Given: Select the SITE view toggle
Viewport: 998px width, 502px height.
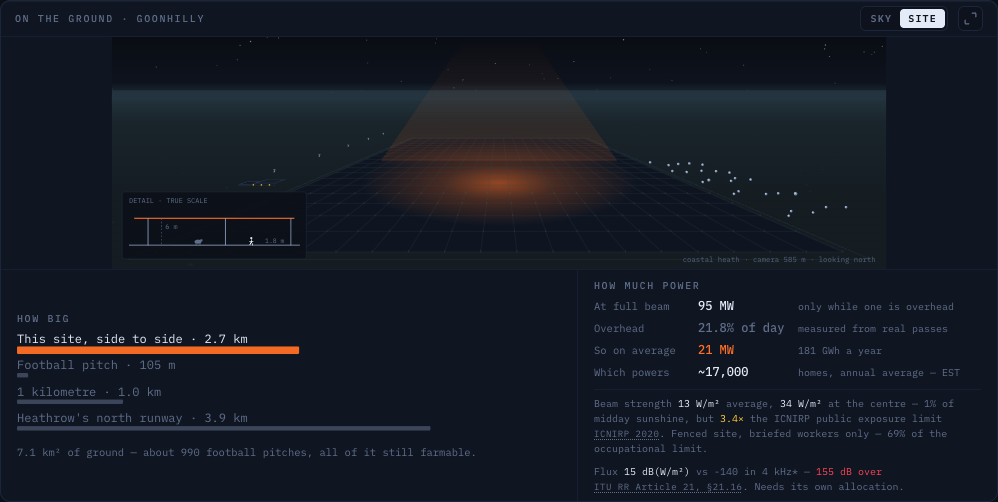Looking at the screenshot, I should (x=922, y=18).
